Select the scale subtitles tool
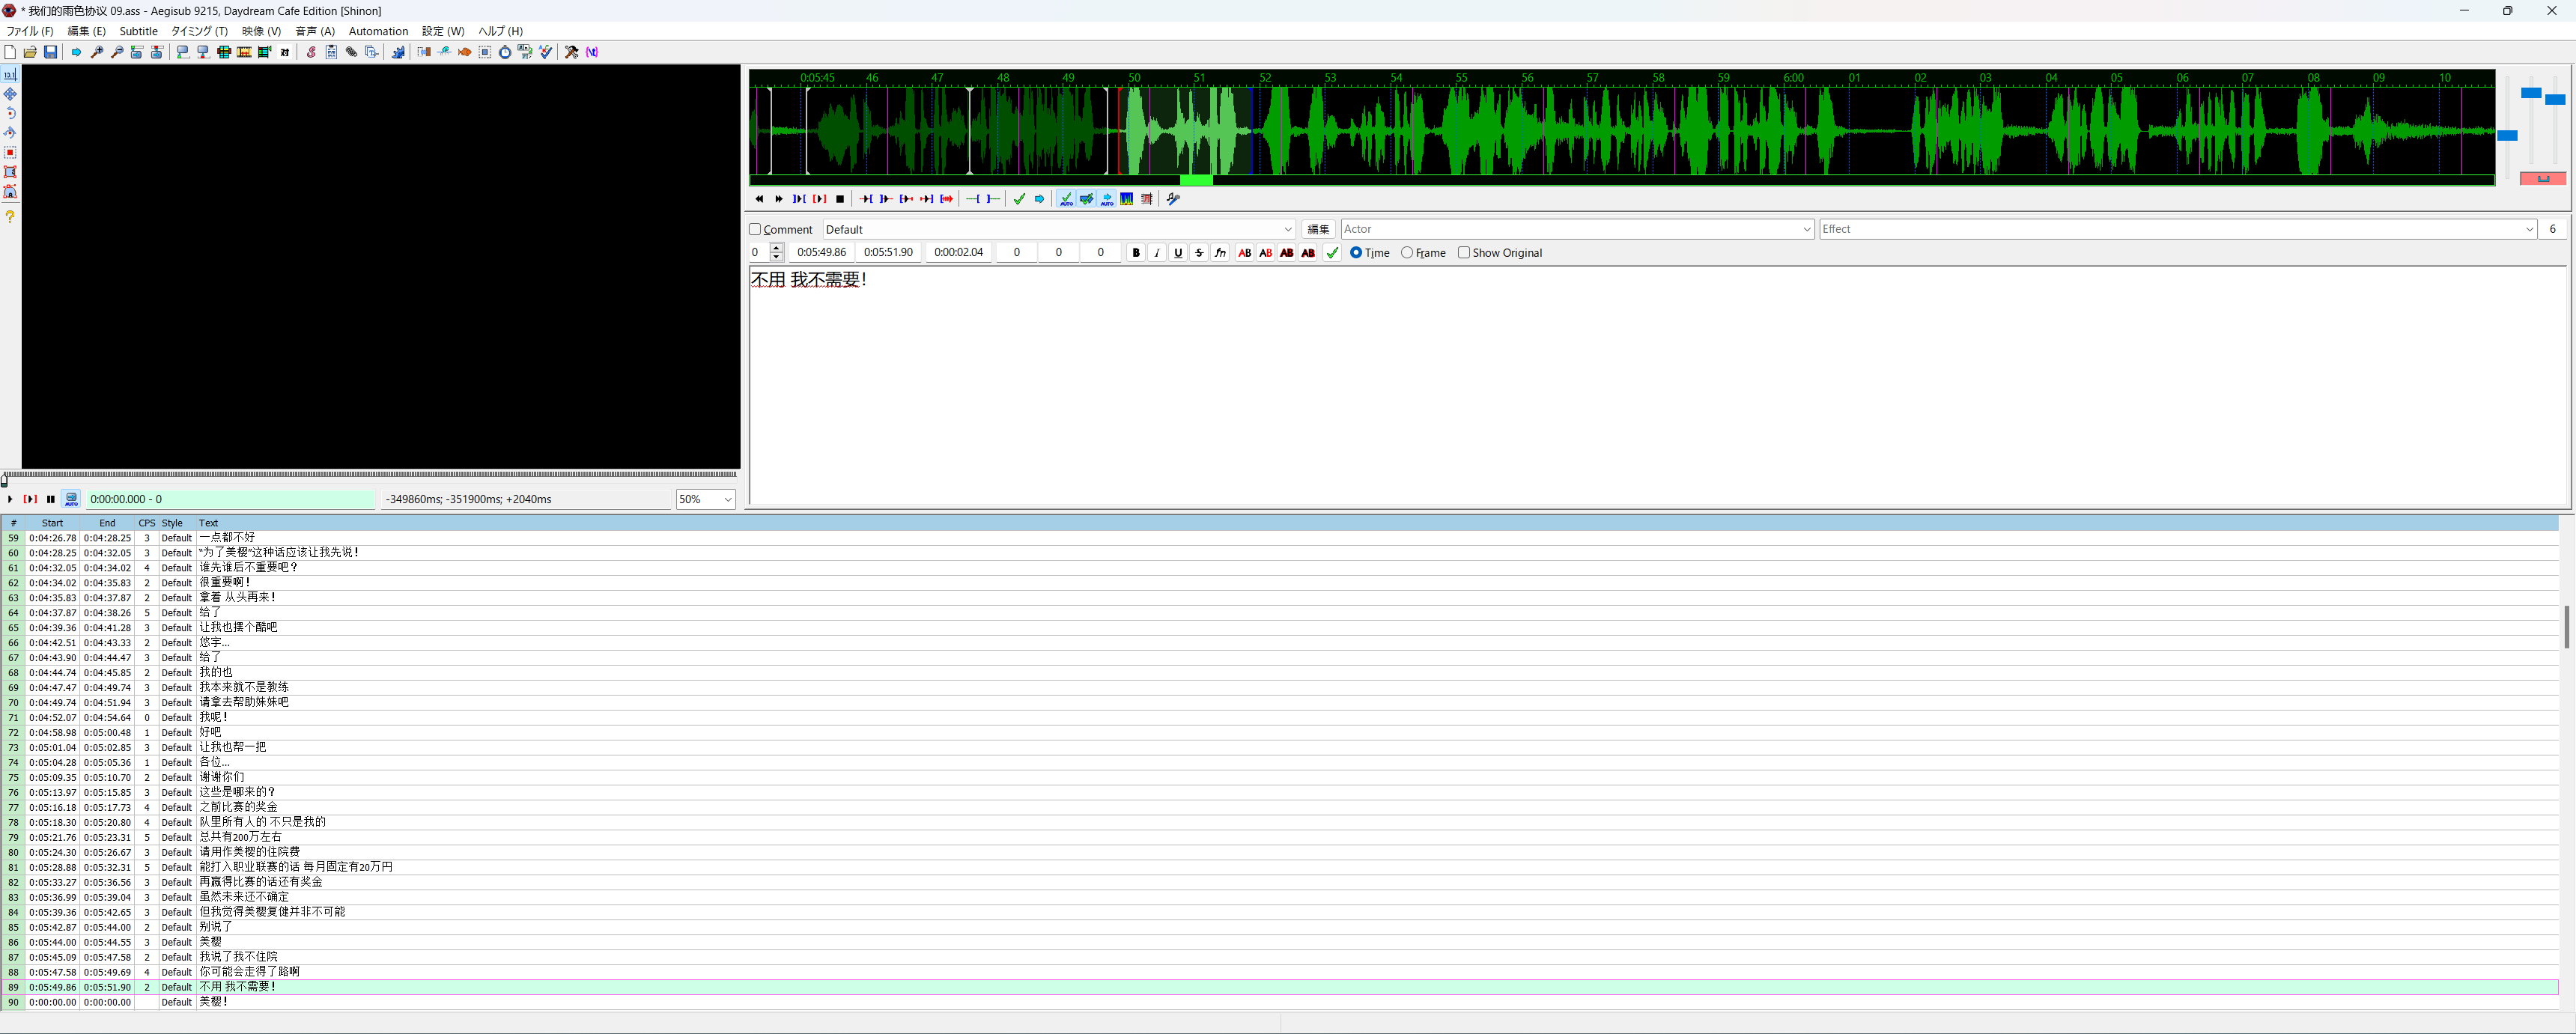2576x1034 pixels. 10,152
